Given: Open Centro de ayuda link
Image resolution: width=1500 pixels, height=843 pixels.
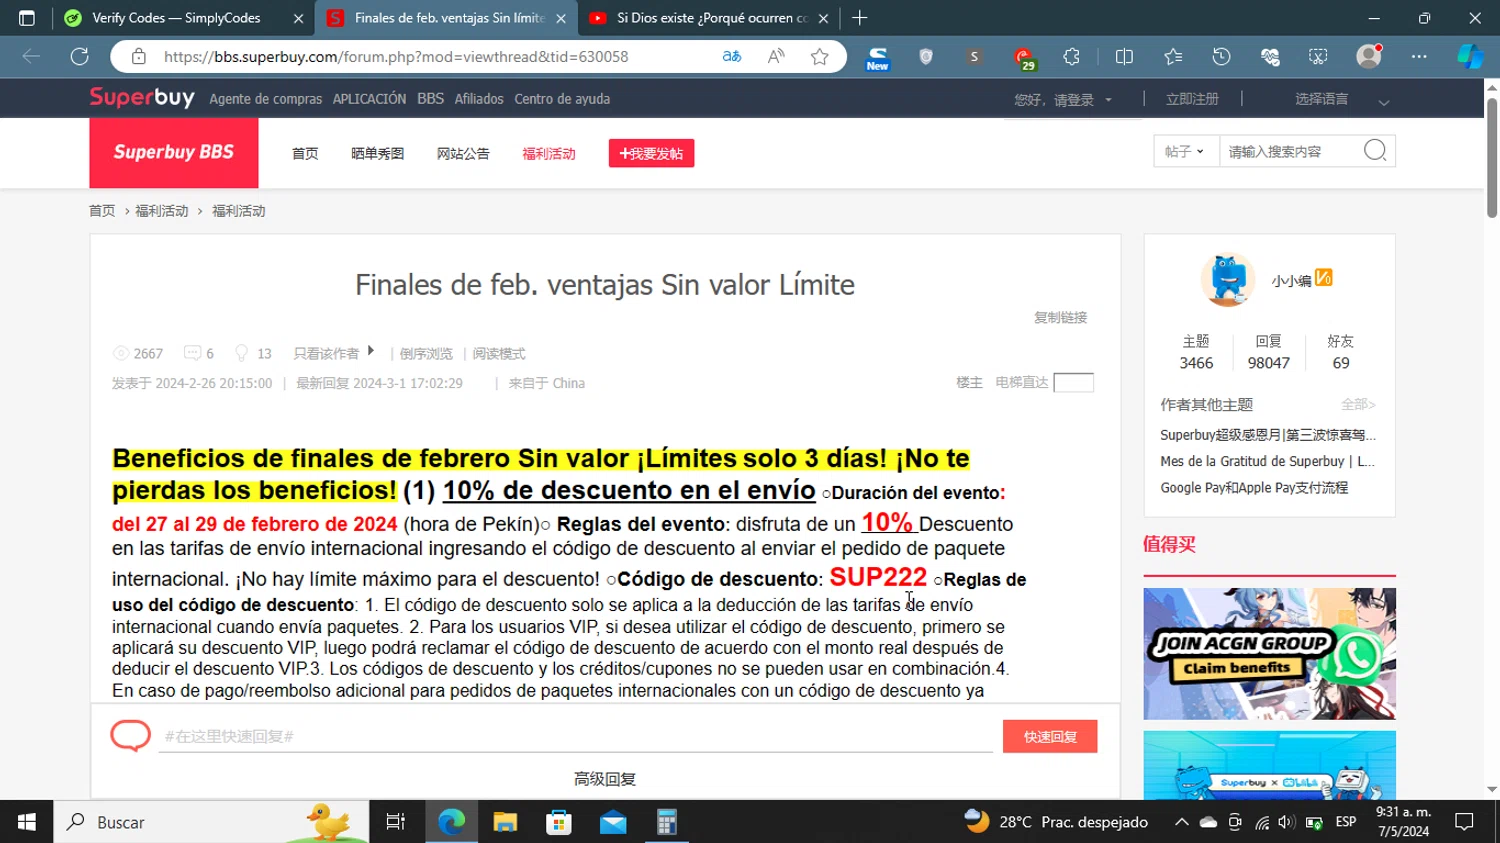Looking at the screenshot, I should point(562,99).
